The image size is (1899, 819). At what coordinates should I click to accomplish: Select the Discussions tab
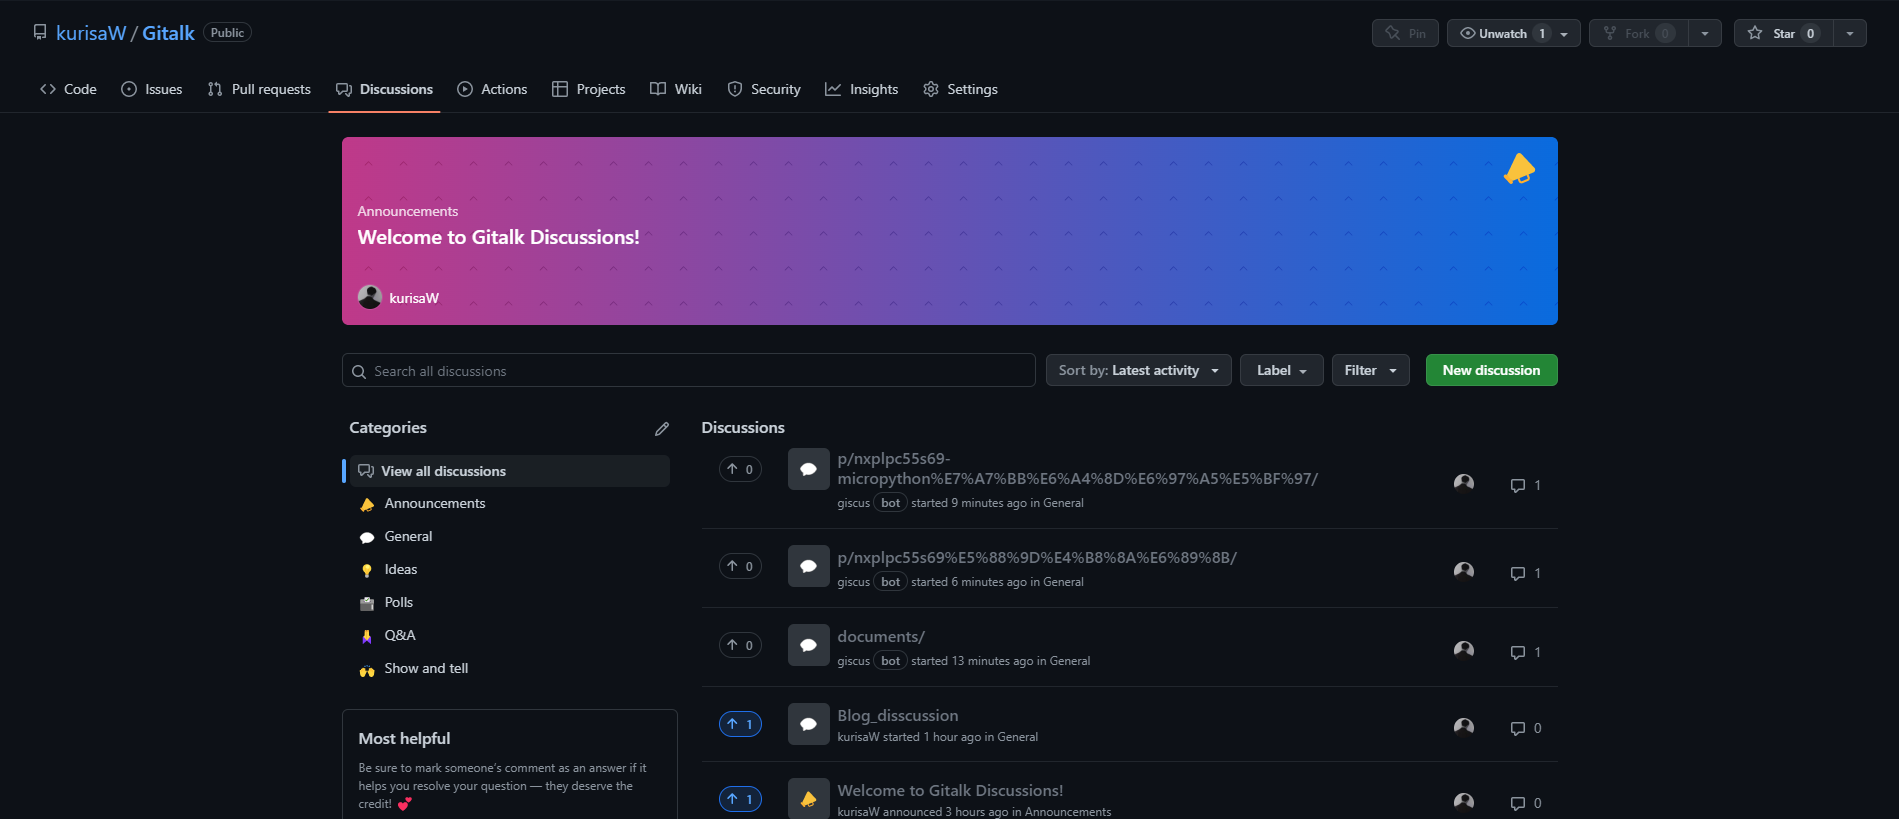point(384,89)
